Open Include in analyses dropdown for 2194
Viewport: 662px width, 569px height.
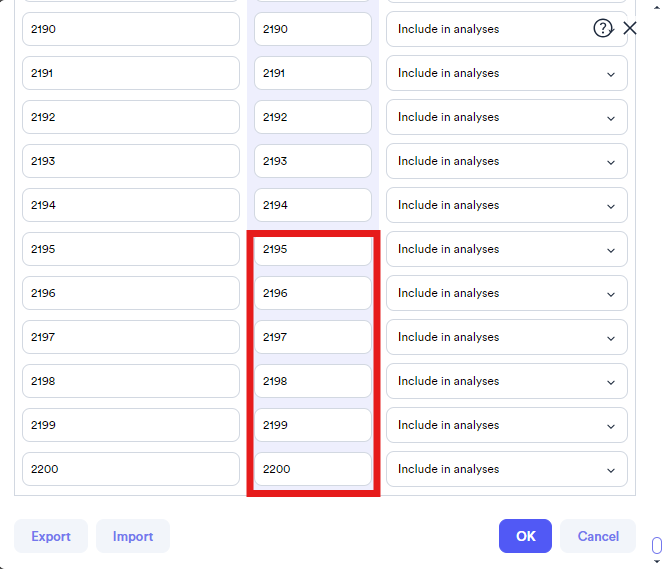507,205
